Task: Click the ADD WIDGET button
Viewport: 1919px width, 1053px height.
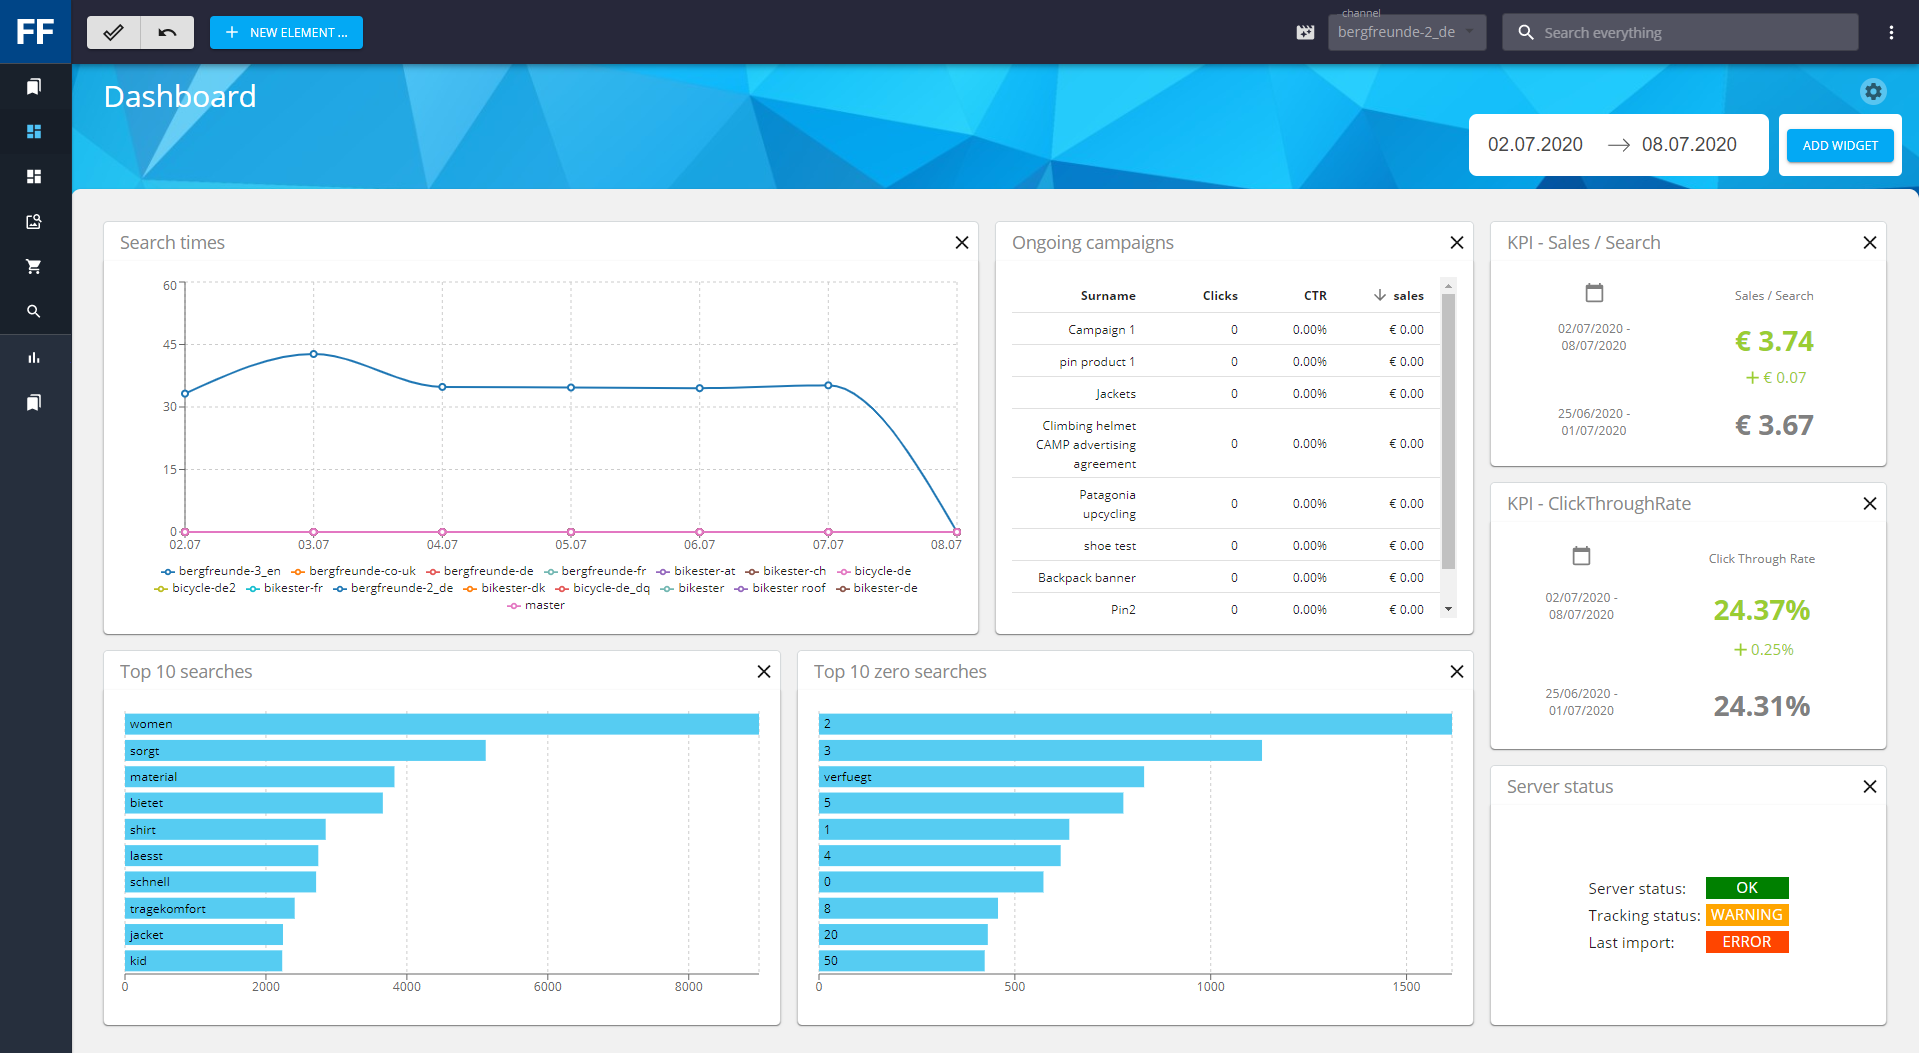Action: 1839,145
